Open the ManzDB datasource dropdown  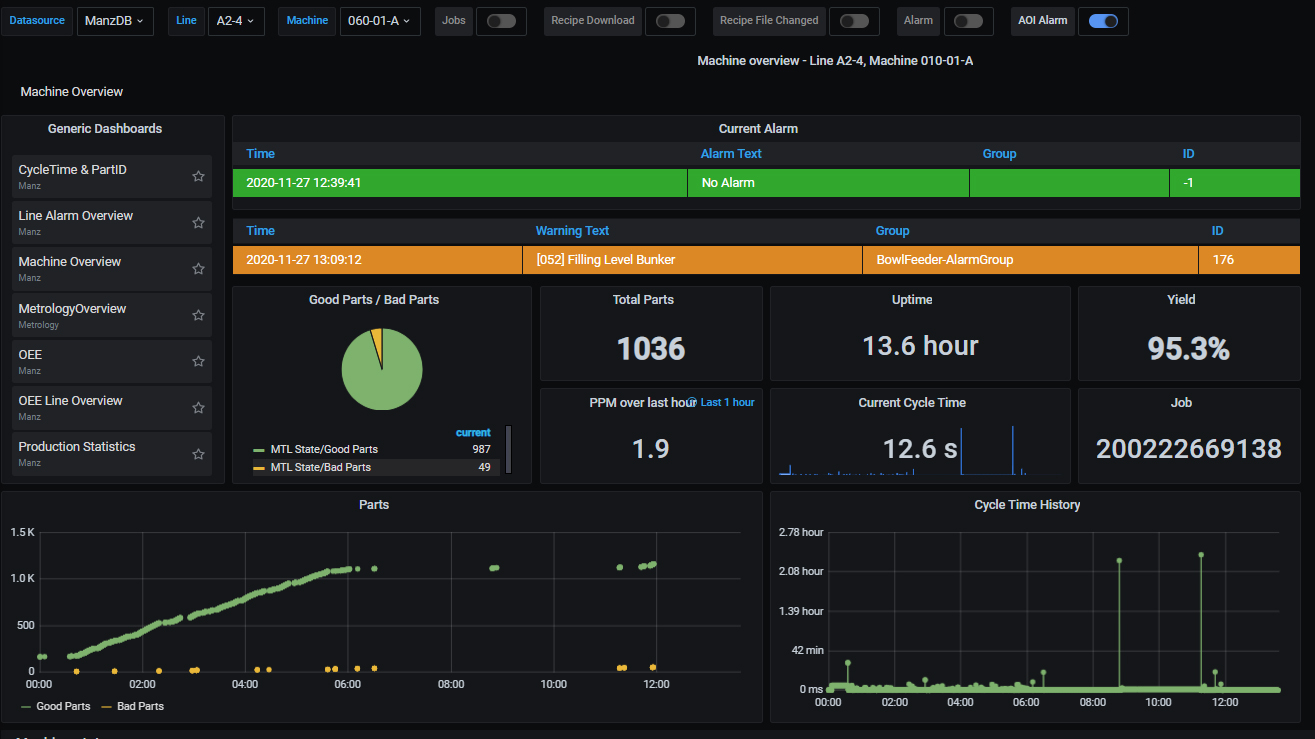(115, 21)
